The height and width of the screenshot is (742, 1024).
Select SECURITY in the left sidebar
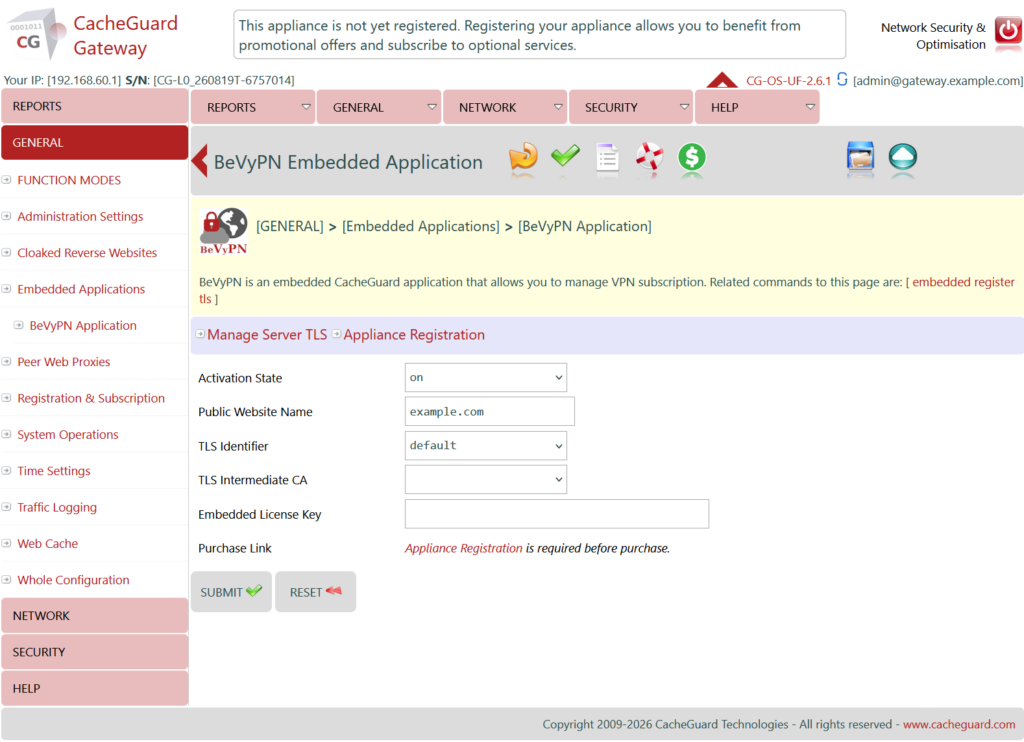[95, 652]
